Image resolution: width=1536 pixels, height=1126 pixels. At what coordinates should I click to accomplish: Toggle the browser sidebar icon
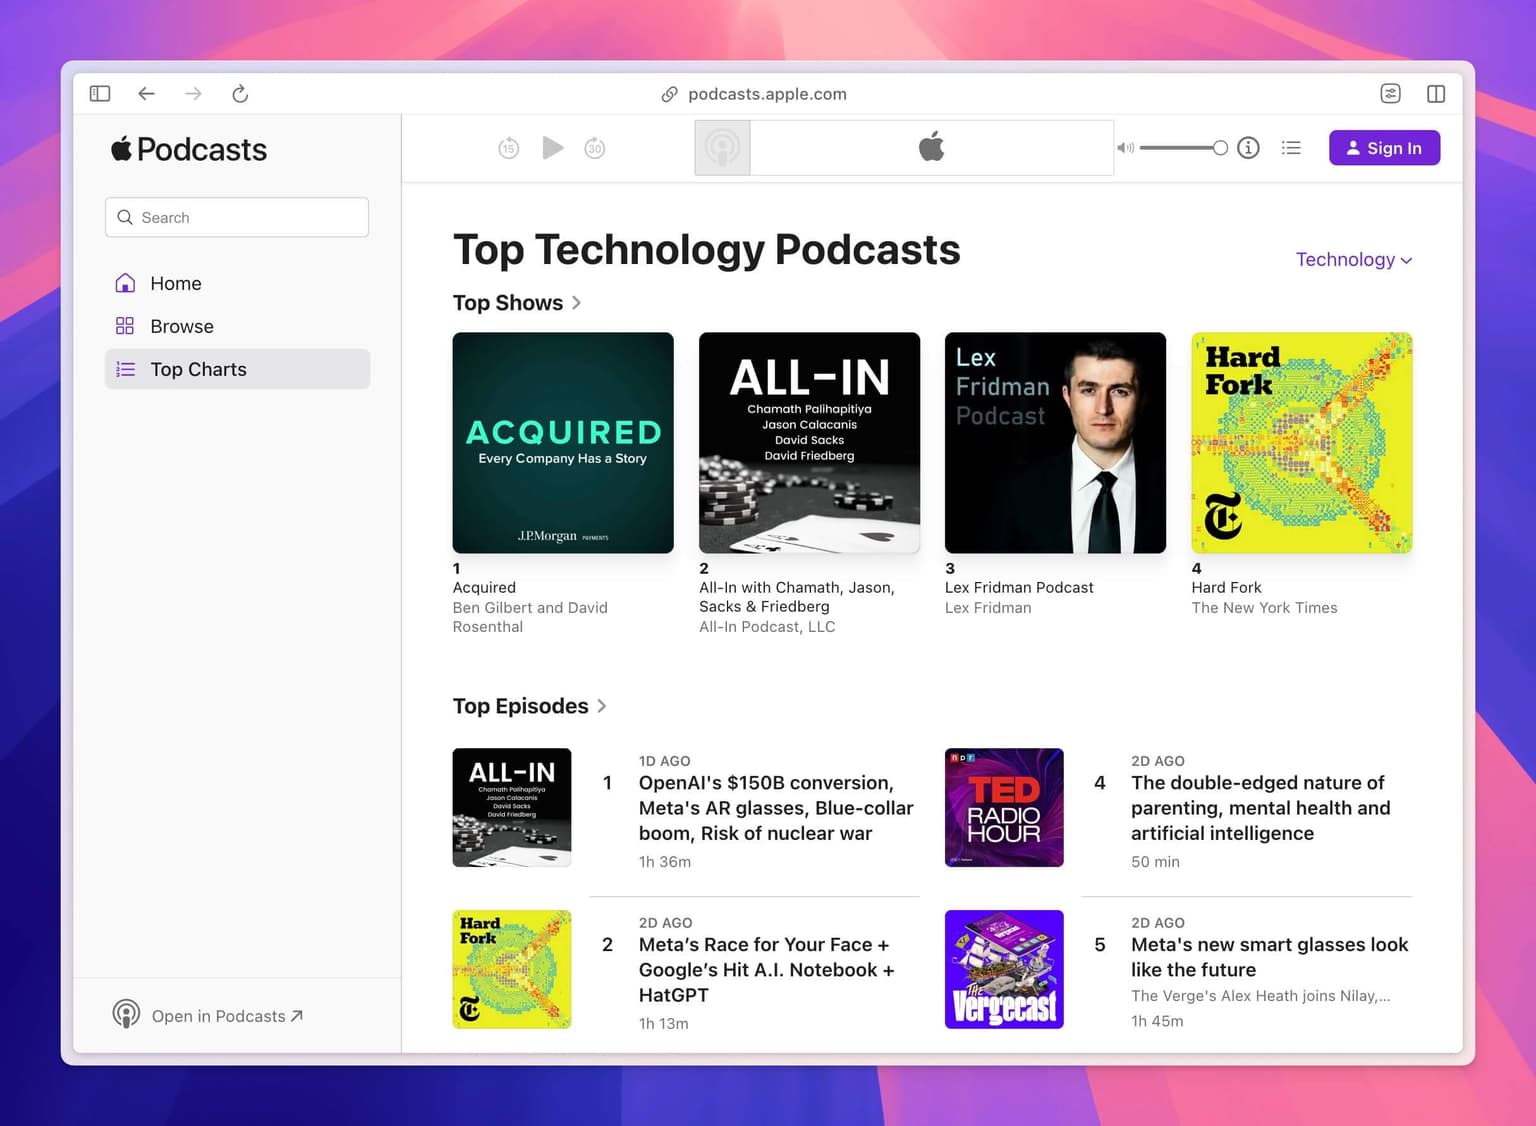click(x=100, y=93)
